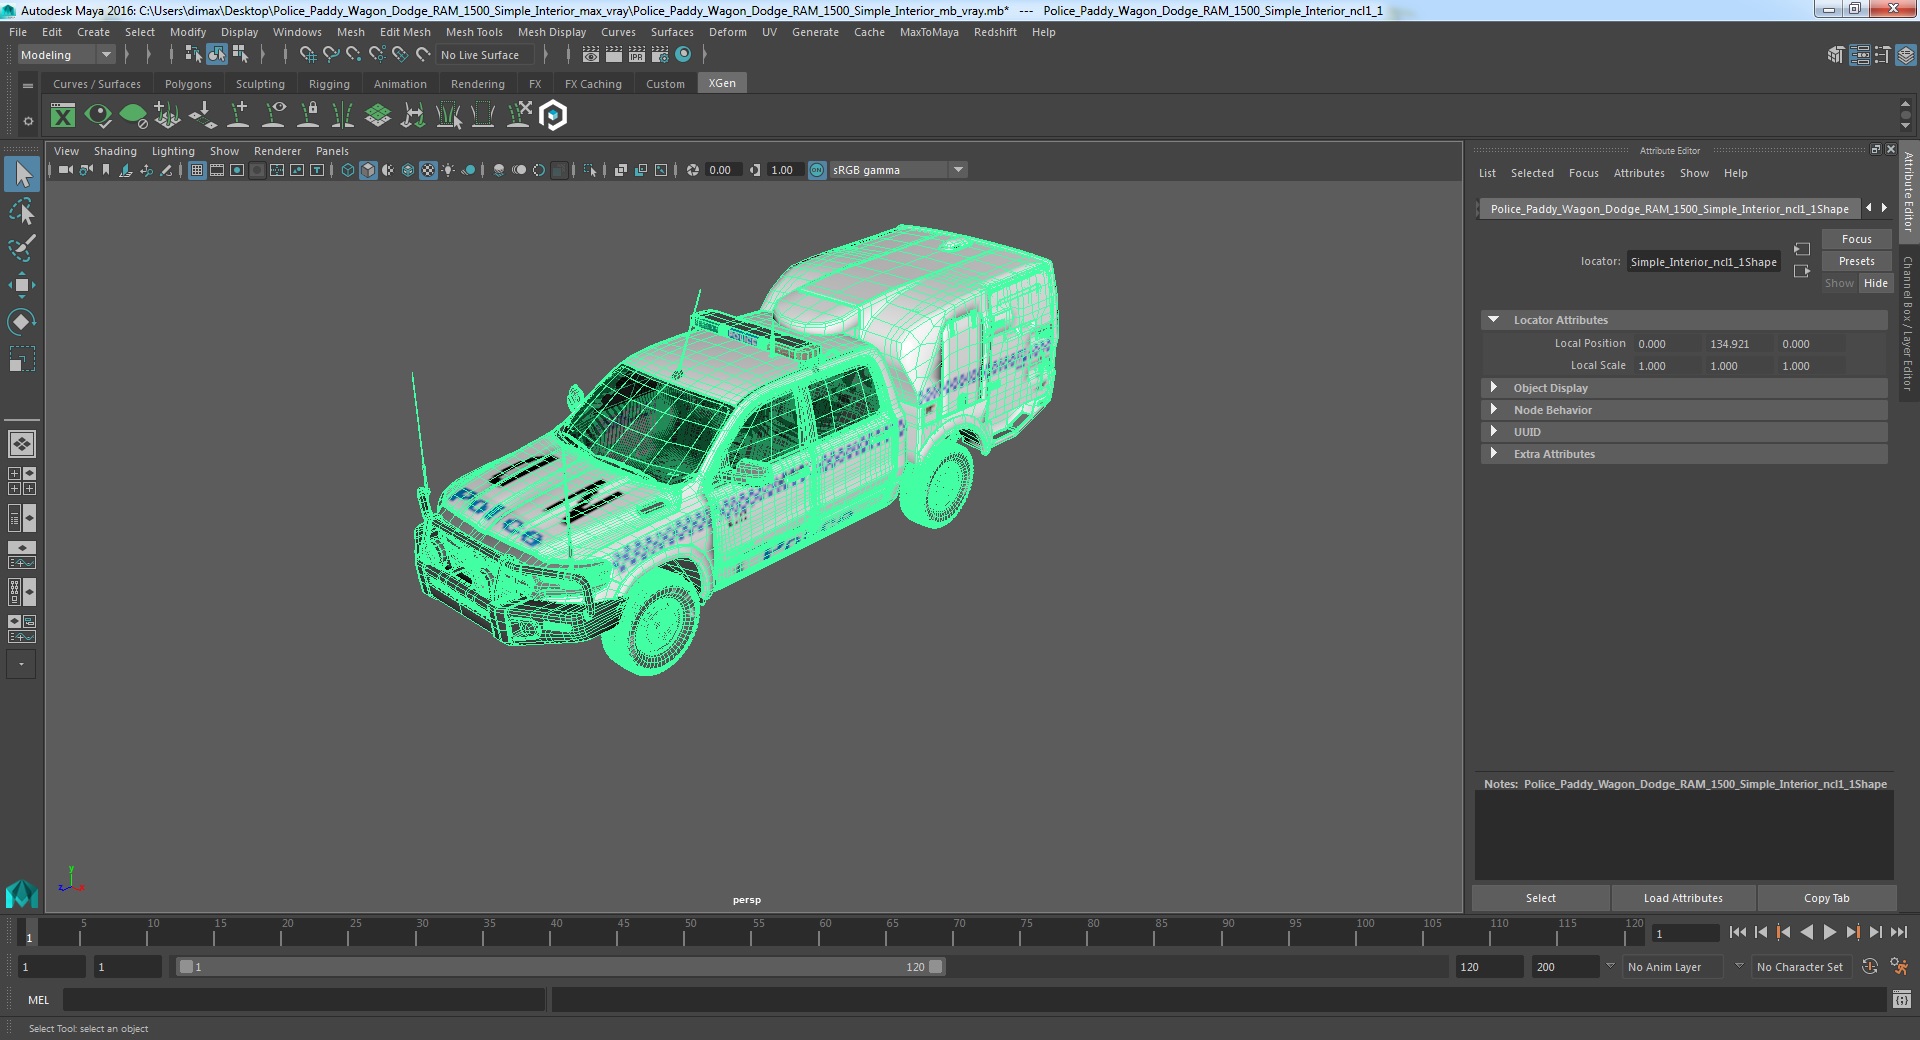Screen dimensions: 1920x1040
Task: Switch to Rigging shelf tab
Action: pos(329,84)
